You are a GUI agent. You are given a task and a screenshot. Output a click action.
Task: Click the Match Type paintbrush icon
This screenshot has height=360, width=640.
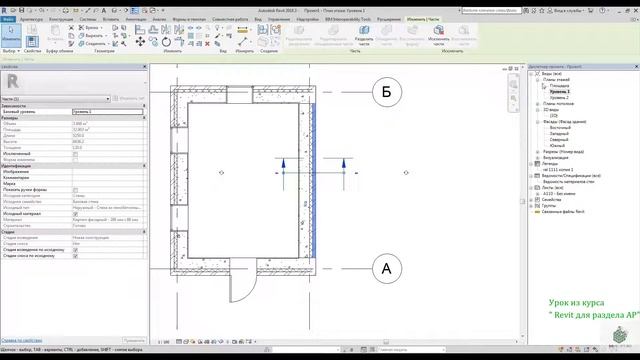click(71, 44)
